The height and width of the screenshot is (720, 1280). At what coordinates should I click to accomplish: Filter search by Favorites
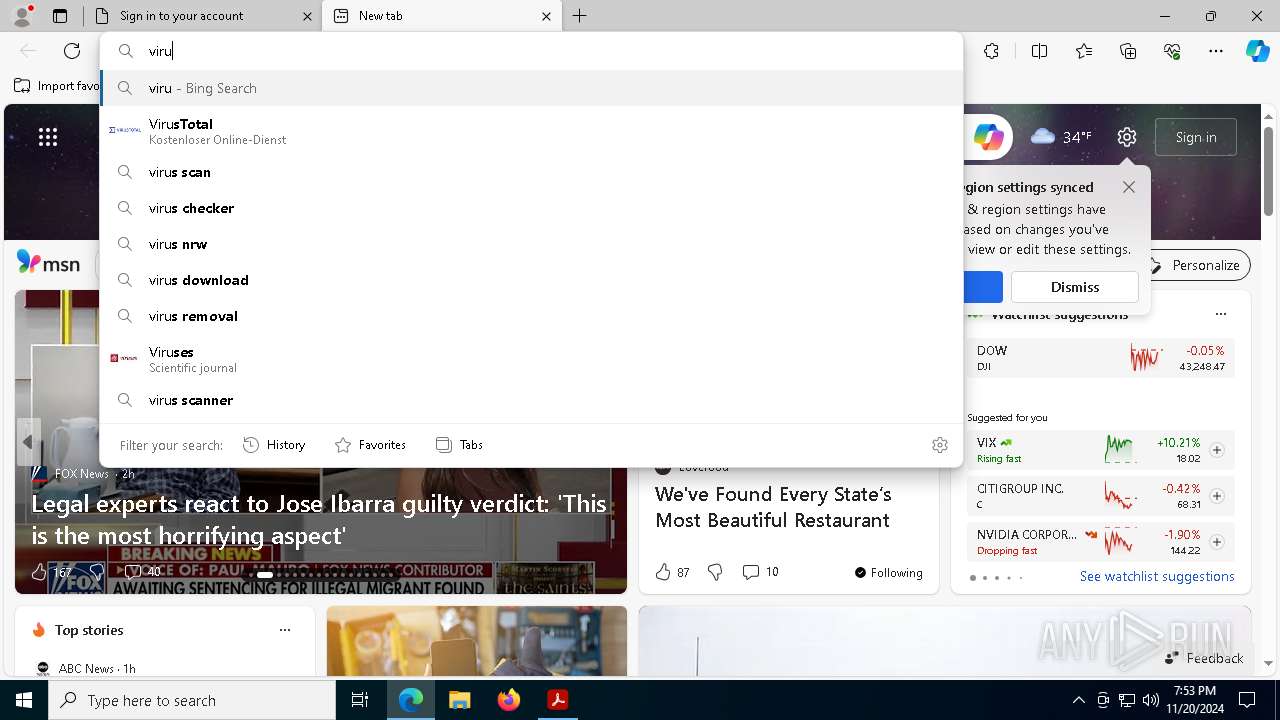click(370, 445)
